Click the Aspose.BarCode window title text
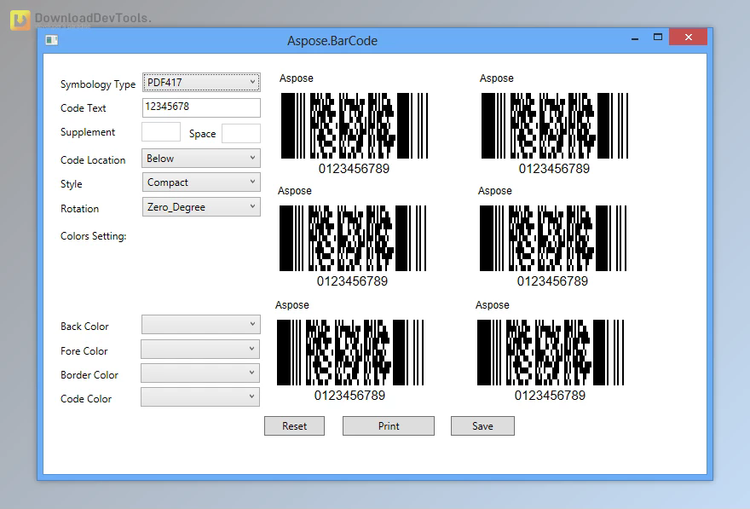The height and width of the screenshot is (509, 750). (x=332, y=41)
